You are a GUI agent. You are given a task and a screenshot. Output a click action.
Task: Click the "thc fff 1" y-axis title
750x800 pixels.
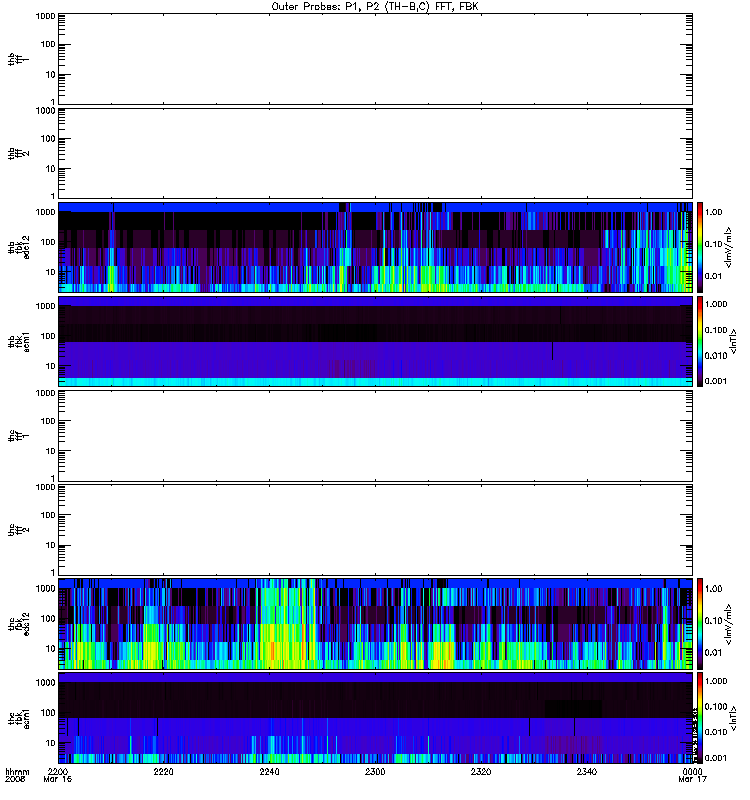pos(18,436)
